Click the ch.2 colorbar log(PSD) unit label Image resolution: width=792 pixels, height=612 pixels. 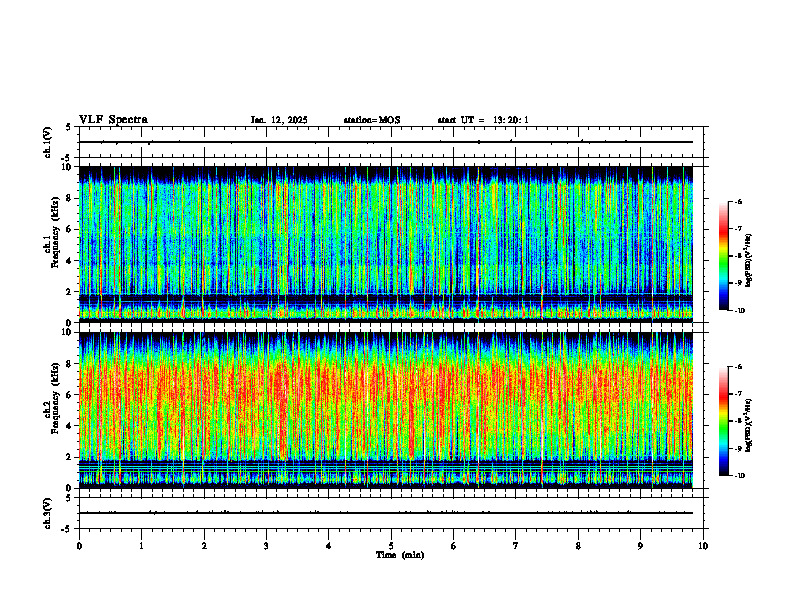tap(749, 426)
